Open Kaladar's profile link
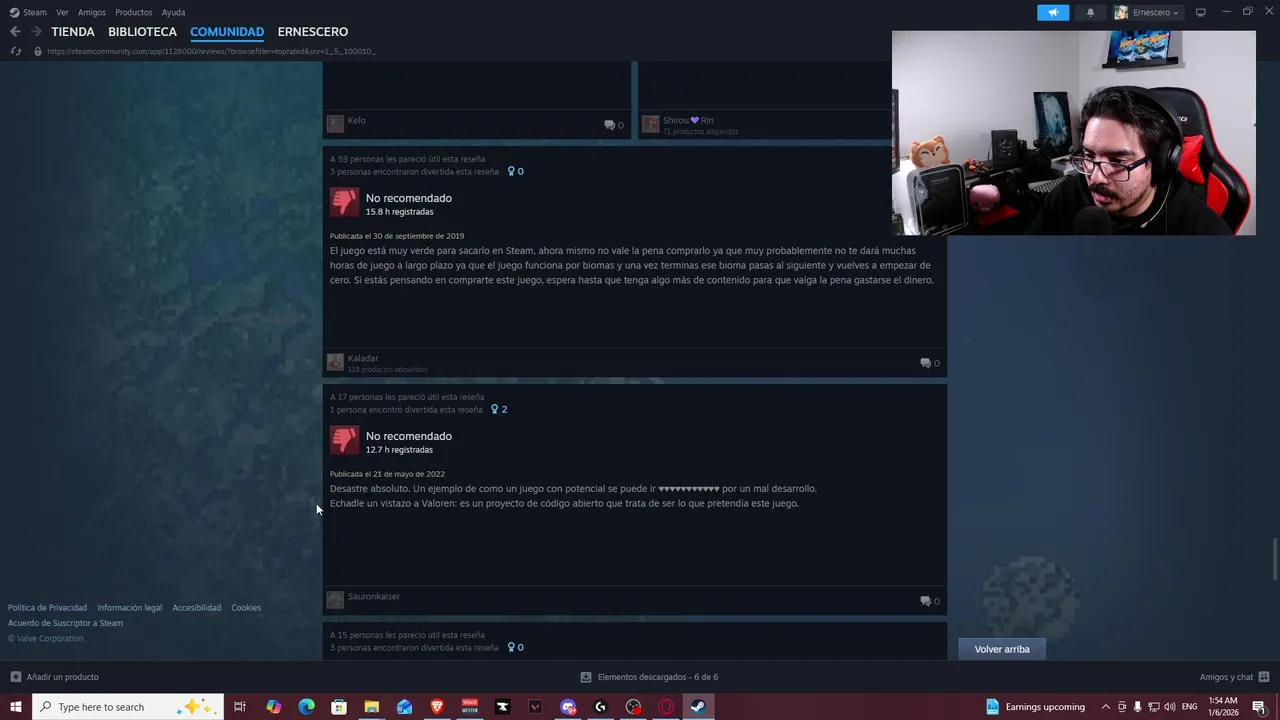 coord(363,358)
